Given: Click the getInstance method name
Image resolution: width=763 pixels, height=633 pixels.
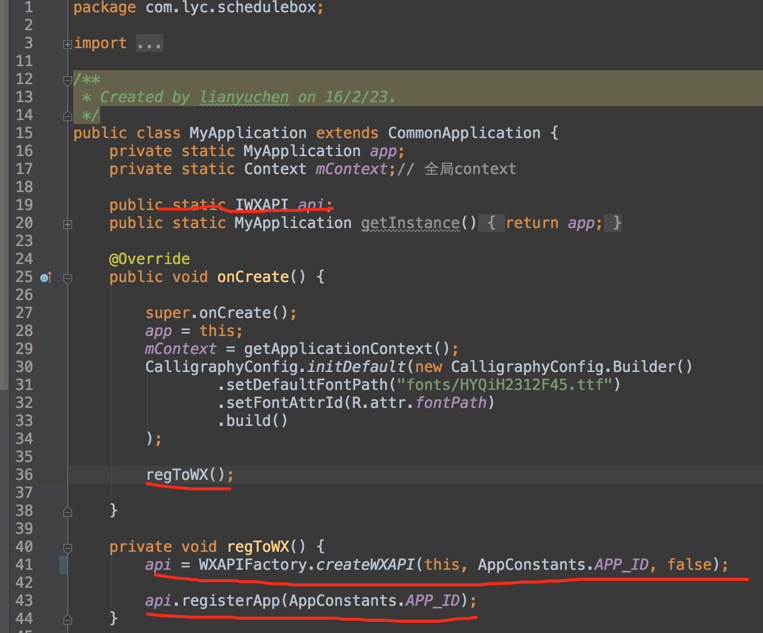Looking at the screenshot, I should click(x=410, y=223).
